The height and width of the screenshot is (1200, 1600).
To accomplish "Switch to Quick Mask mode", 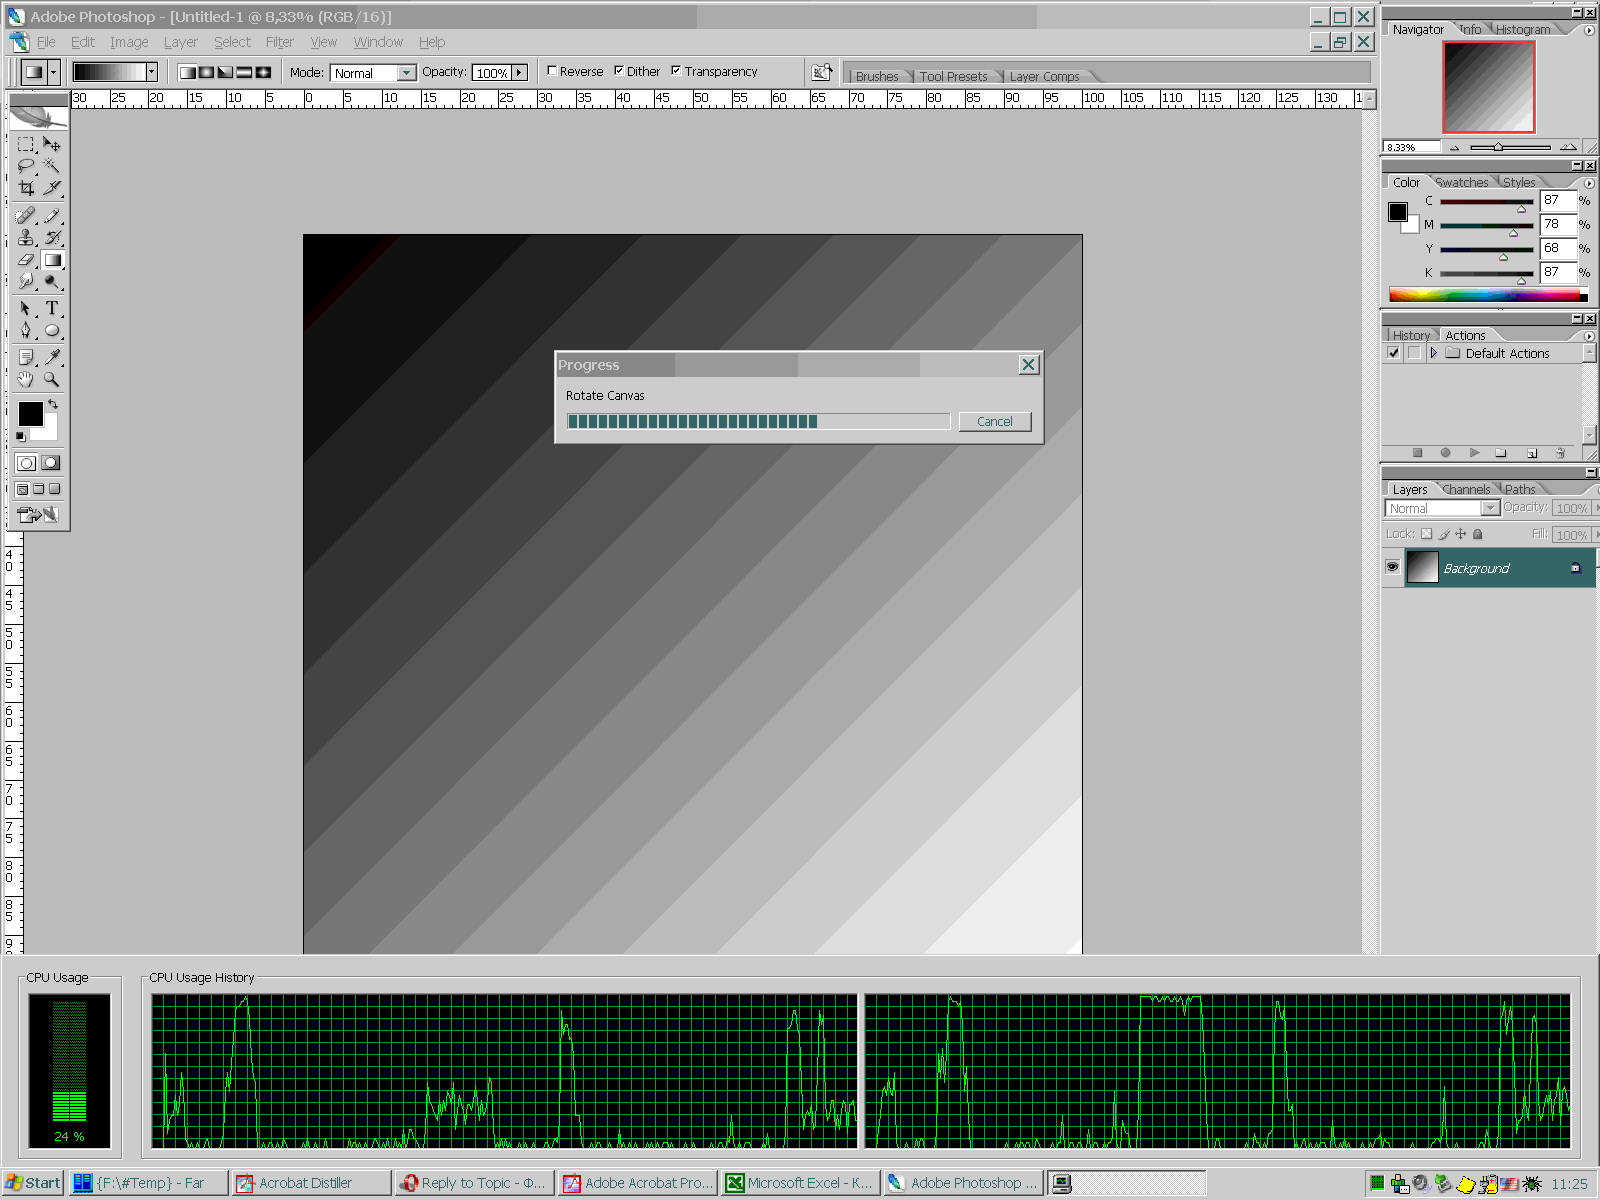I will (51, 463).
